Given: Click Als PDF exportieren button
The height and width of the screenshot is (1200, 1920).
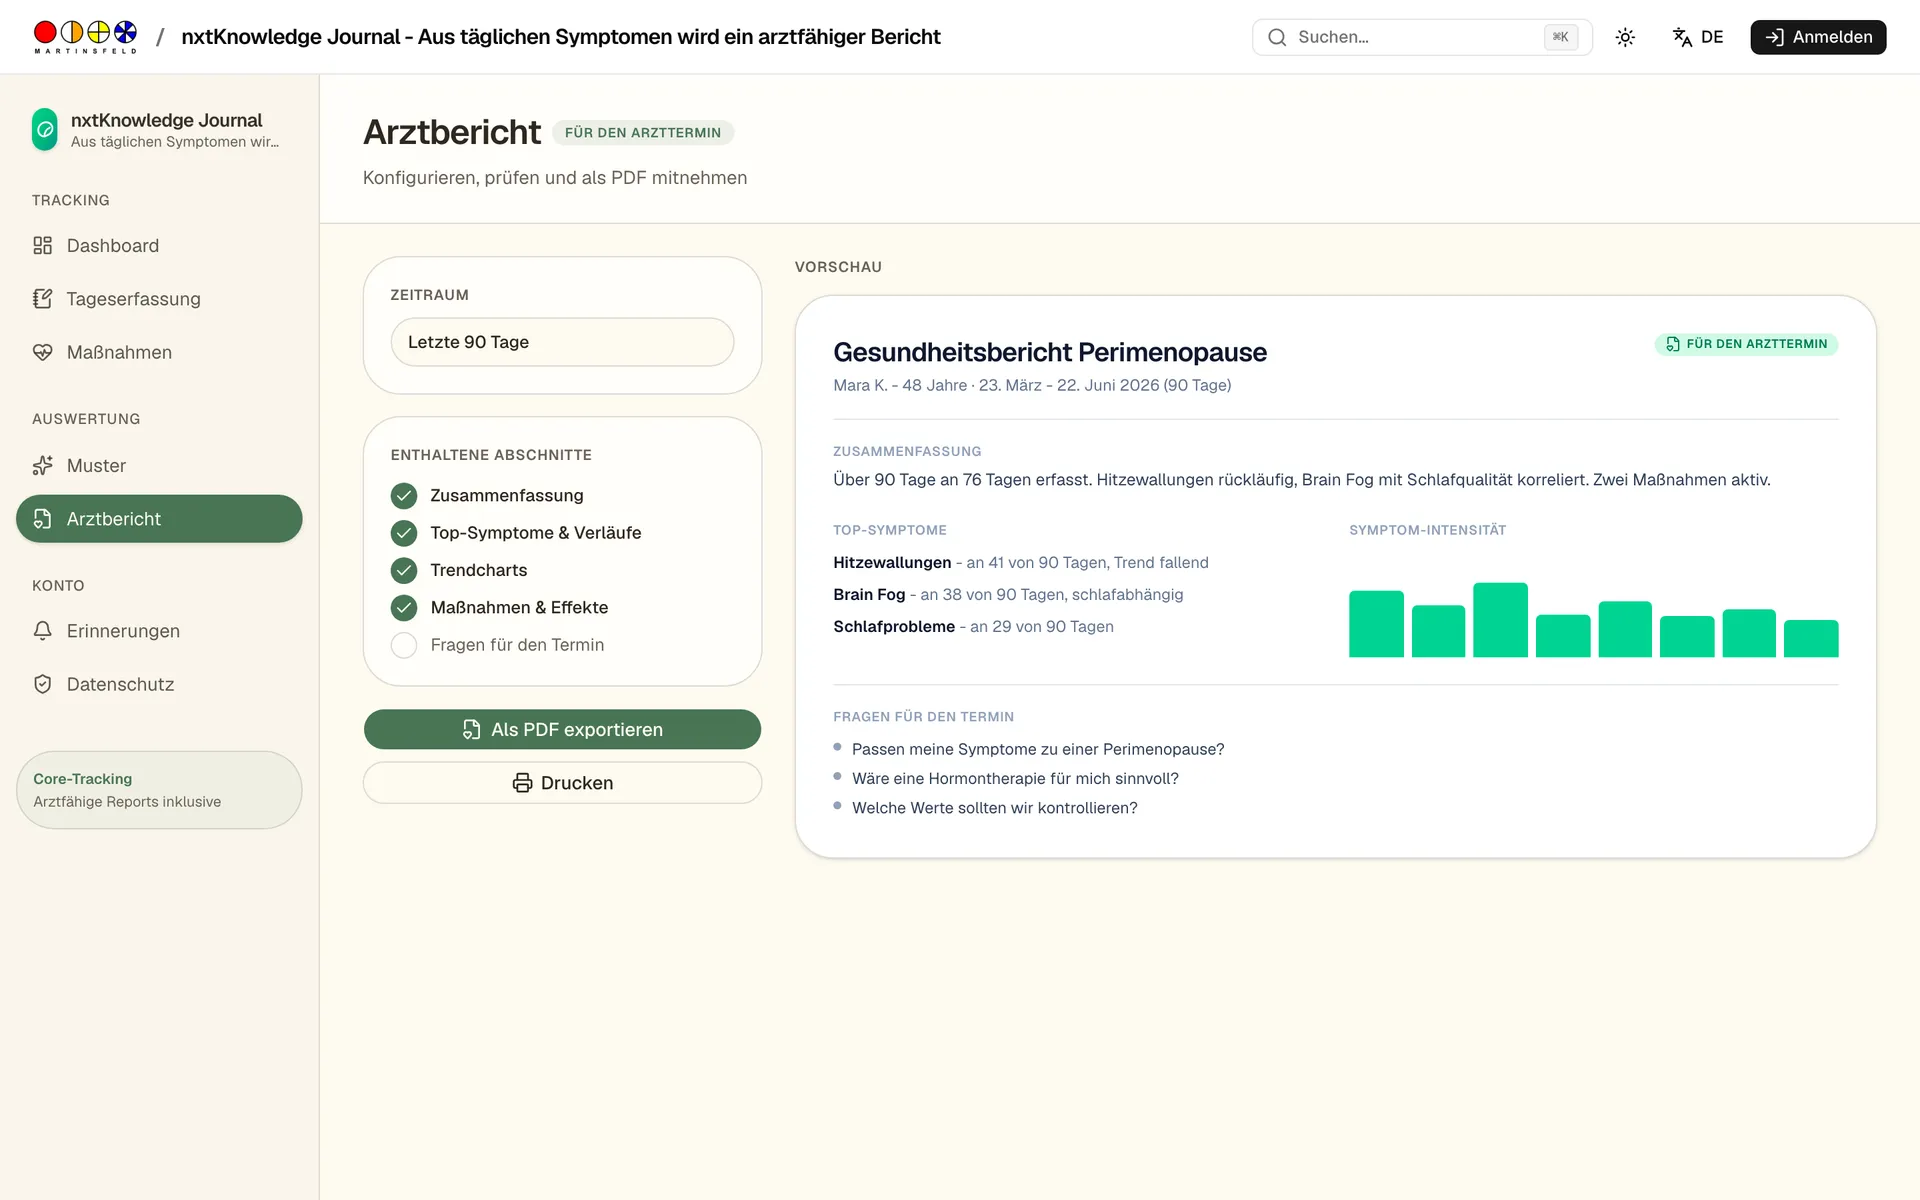Looking at the screenshot, I should pyautogui.click(x=562, y=730).
